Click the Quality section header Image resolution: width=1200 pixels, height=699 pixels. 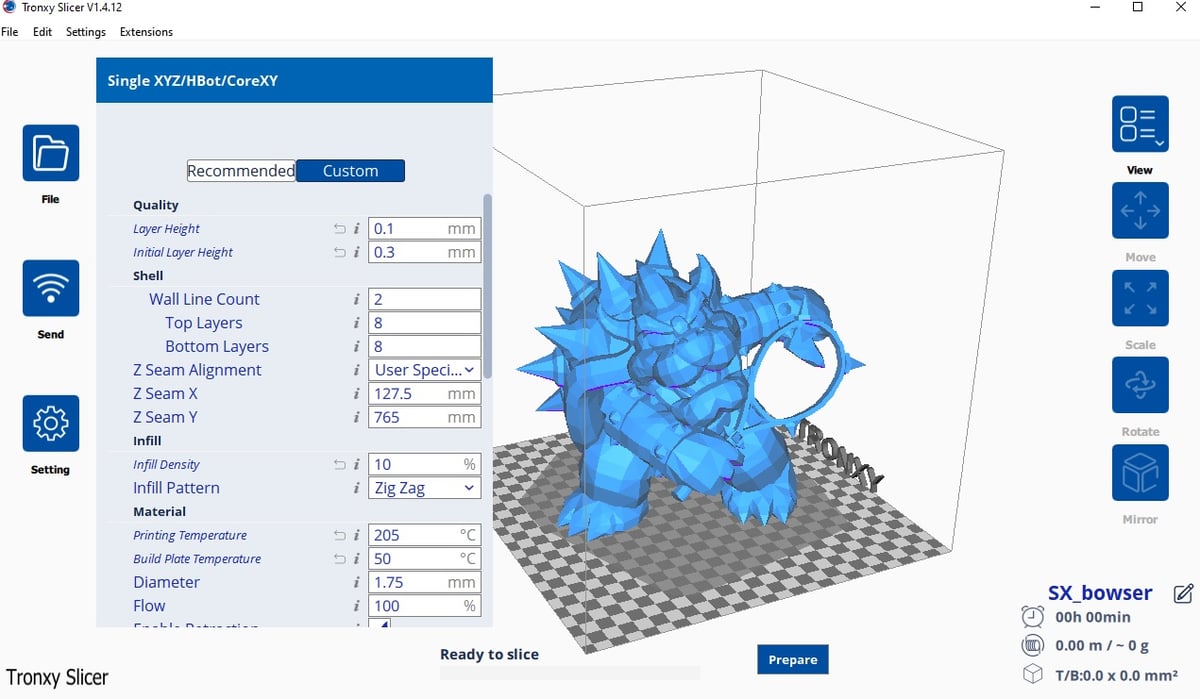click(156, 205)
